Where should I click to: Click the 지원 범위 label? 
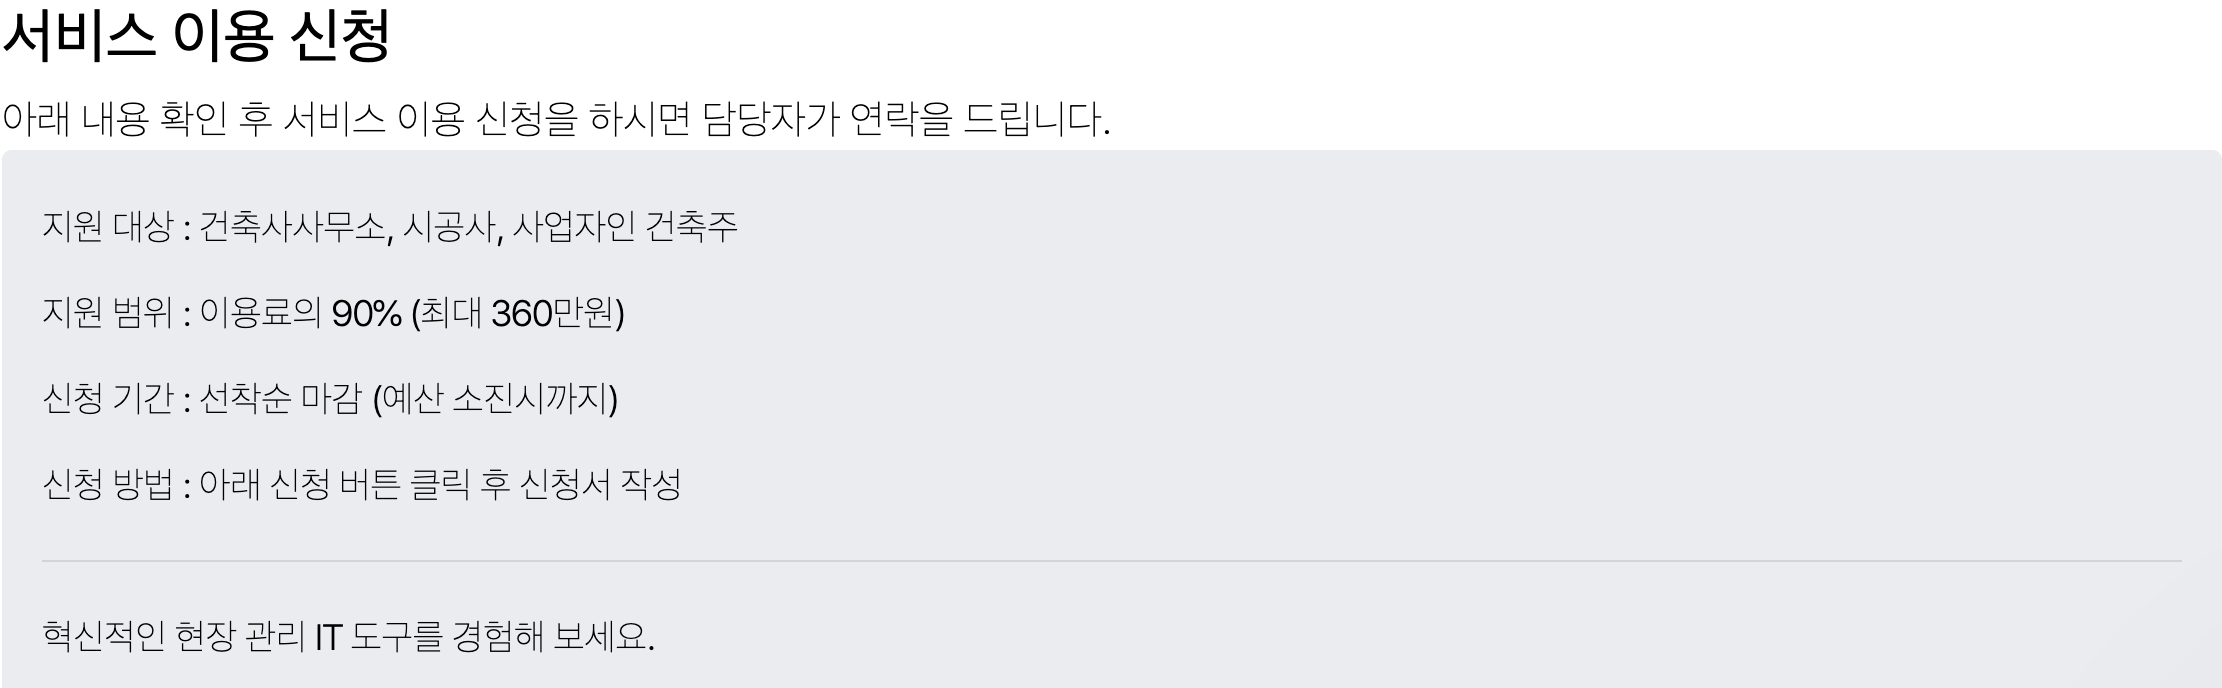(108, 313)
